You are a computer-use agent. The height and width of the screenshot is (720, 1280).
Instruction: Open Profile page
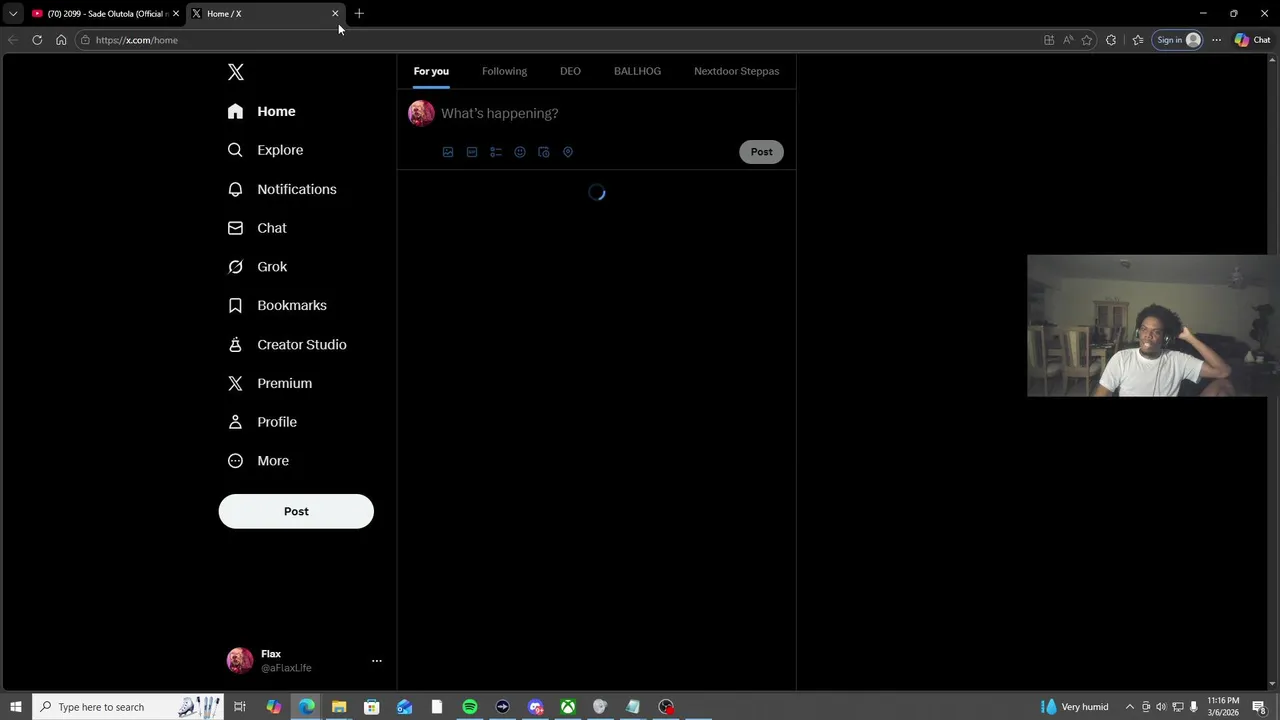pos(263,422)
